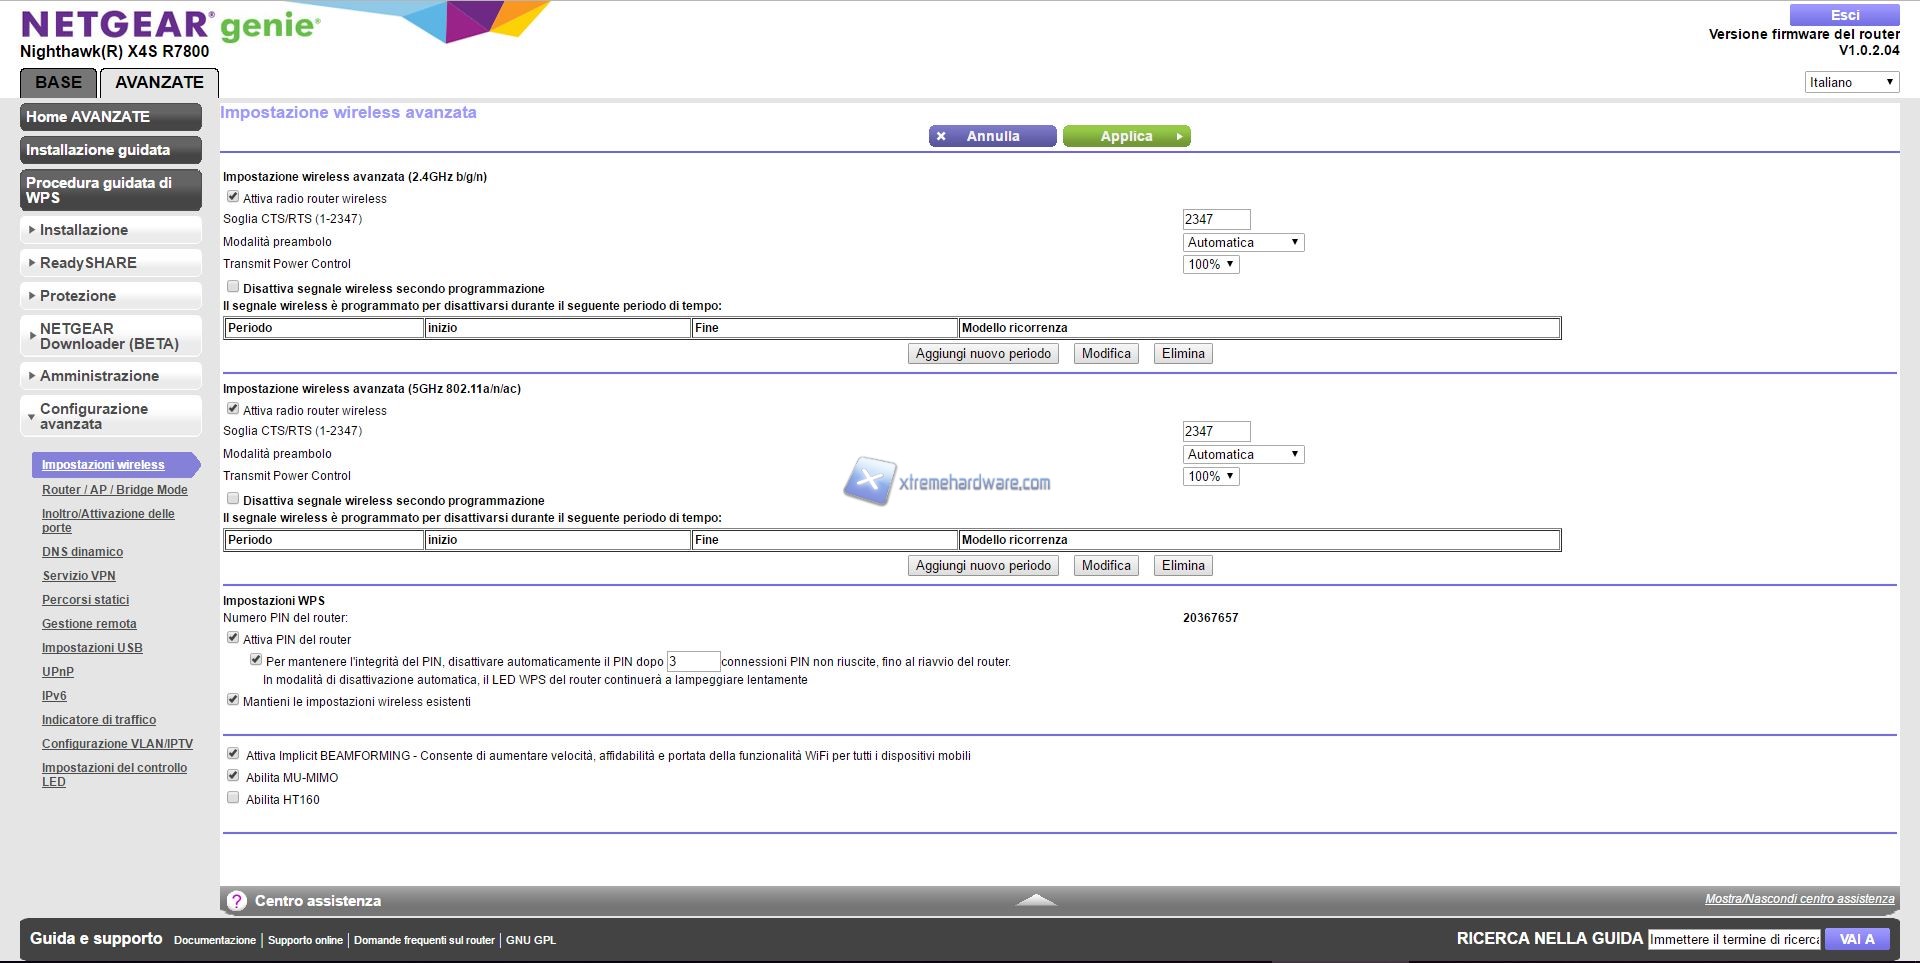Open 2.4GHz Modalità preambolo dropdown

click(1243, 242)
